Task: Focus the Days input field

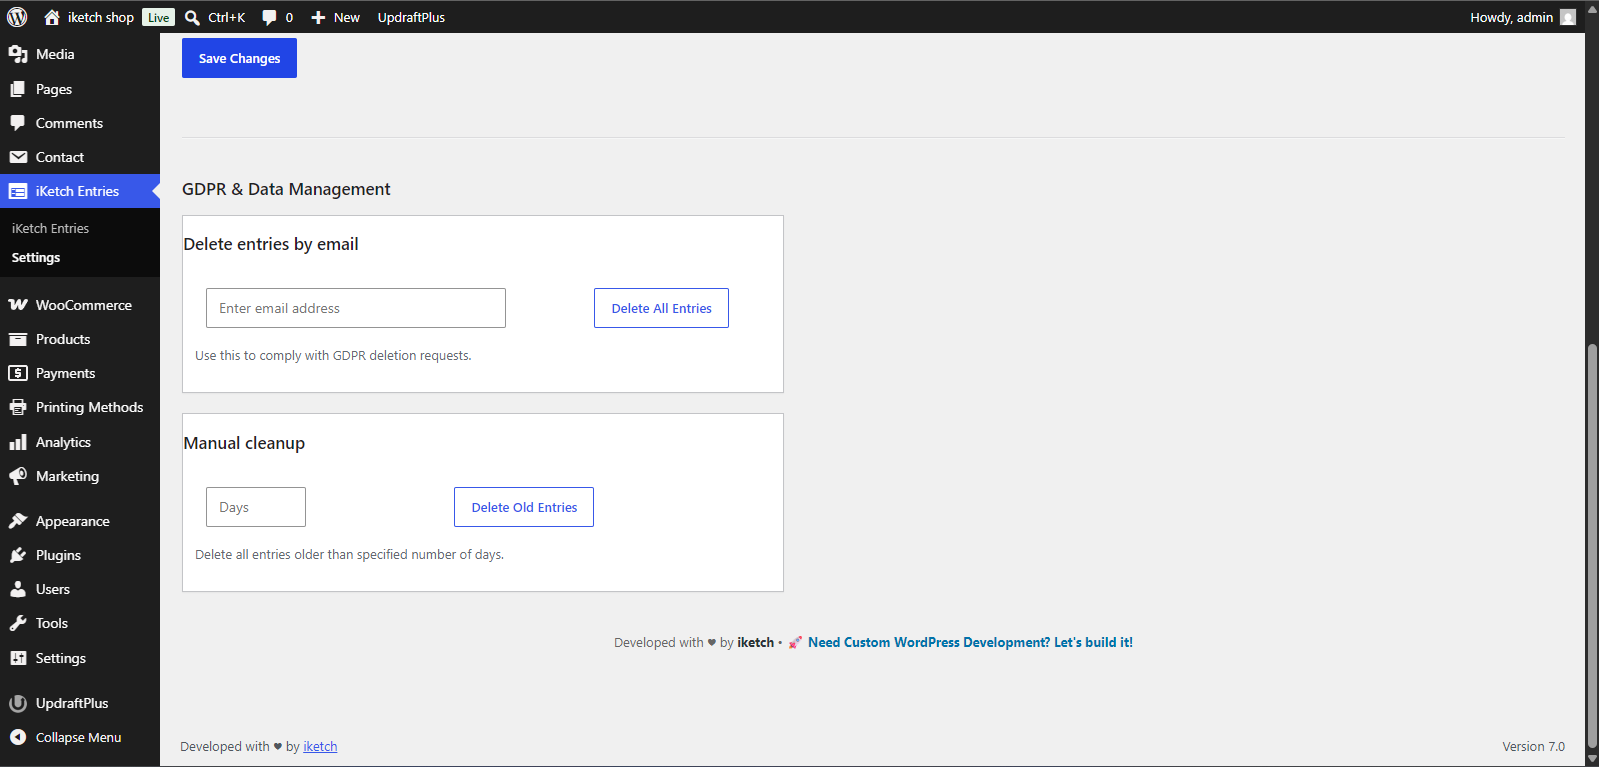Action: point(256,507)
